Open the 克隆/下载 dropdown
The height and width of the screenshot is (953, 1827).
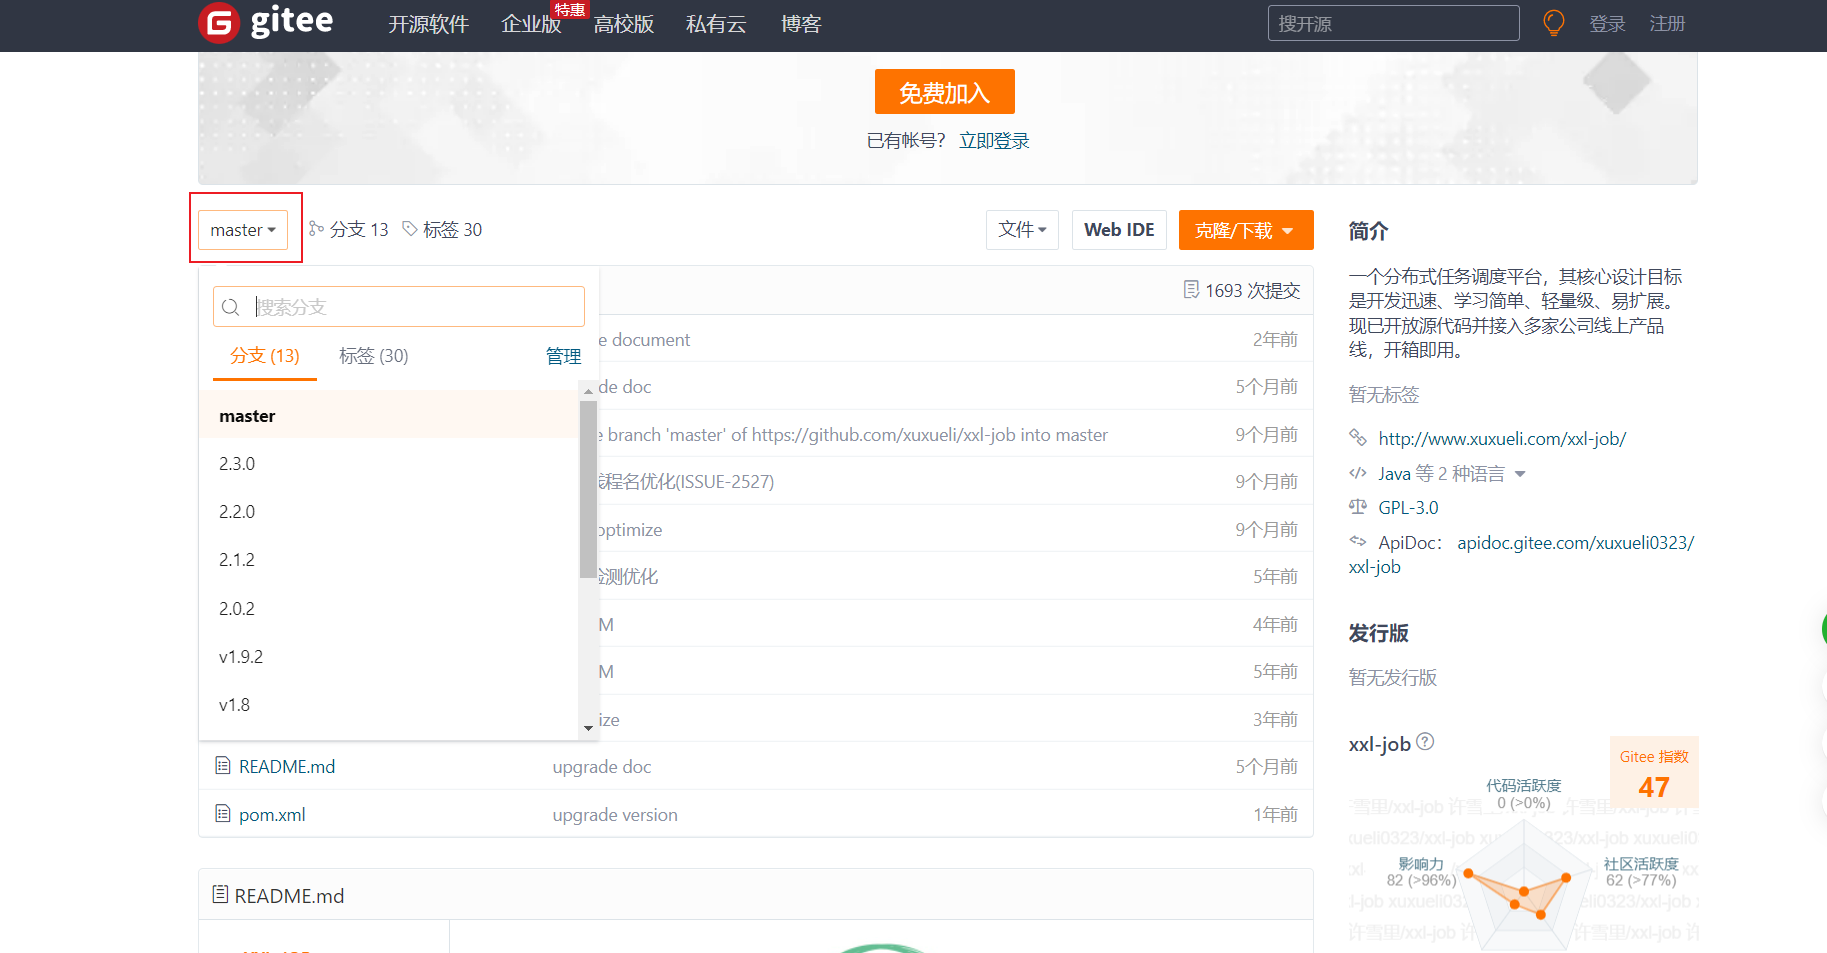click(x=1246, y=230)
